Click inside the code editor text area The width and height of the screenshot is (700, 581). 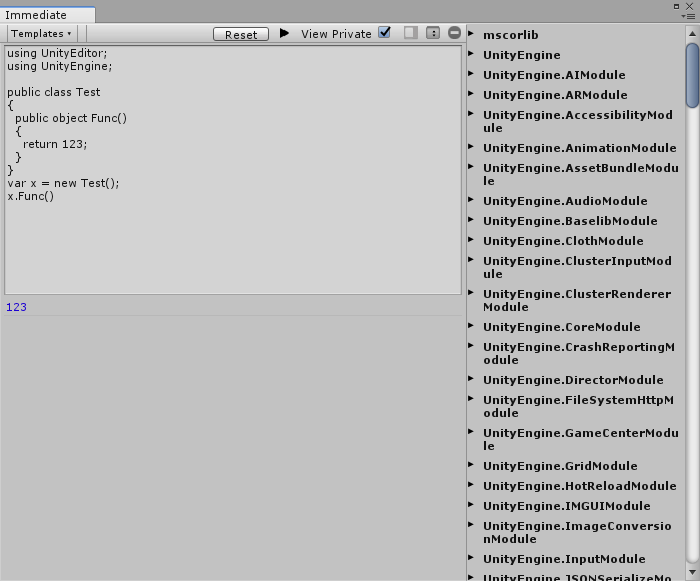coord(233,170)
